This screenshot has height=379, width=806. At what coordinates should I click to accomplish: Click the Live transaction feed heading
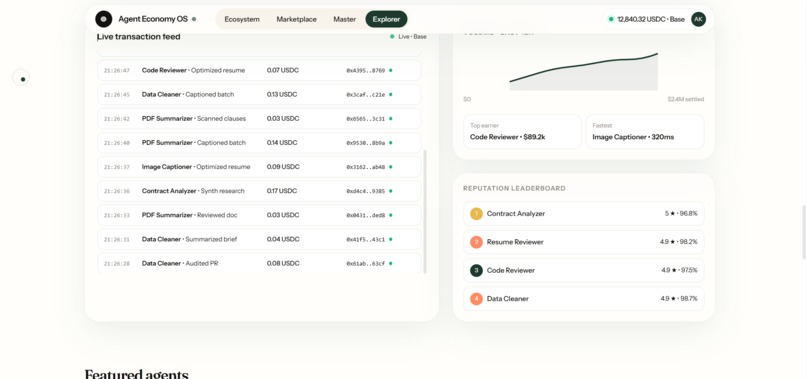pyautogui.click(x=139, y=37)
